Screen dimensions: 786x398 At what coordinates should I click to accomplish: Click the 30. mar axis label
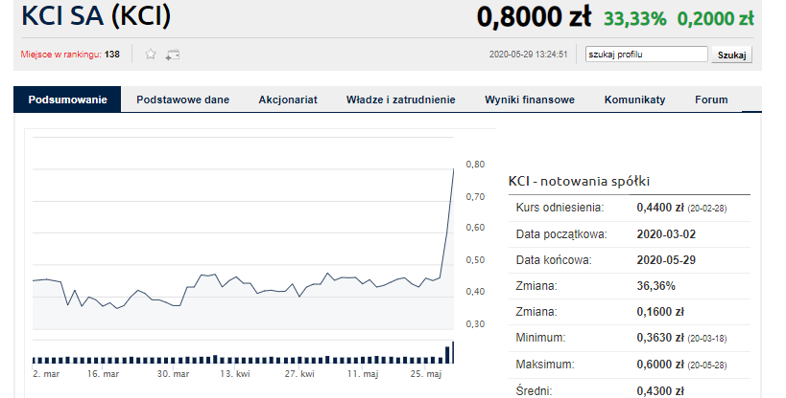pyautogui.click(x=173, y=374)
